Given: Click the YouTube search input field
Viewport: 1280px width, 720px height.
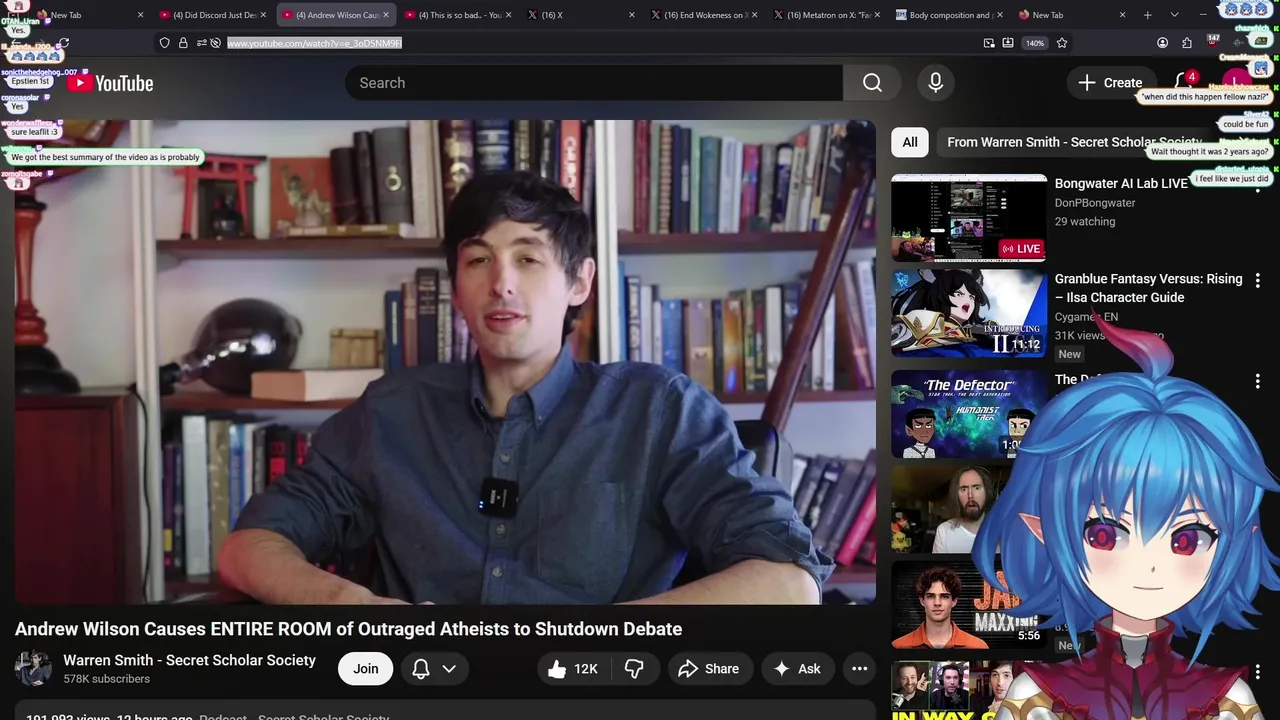Looking at the screenshot, I should (x=594, y=83).
